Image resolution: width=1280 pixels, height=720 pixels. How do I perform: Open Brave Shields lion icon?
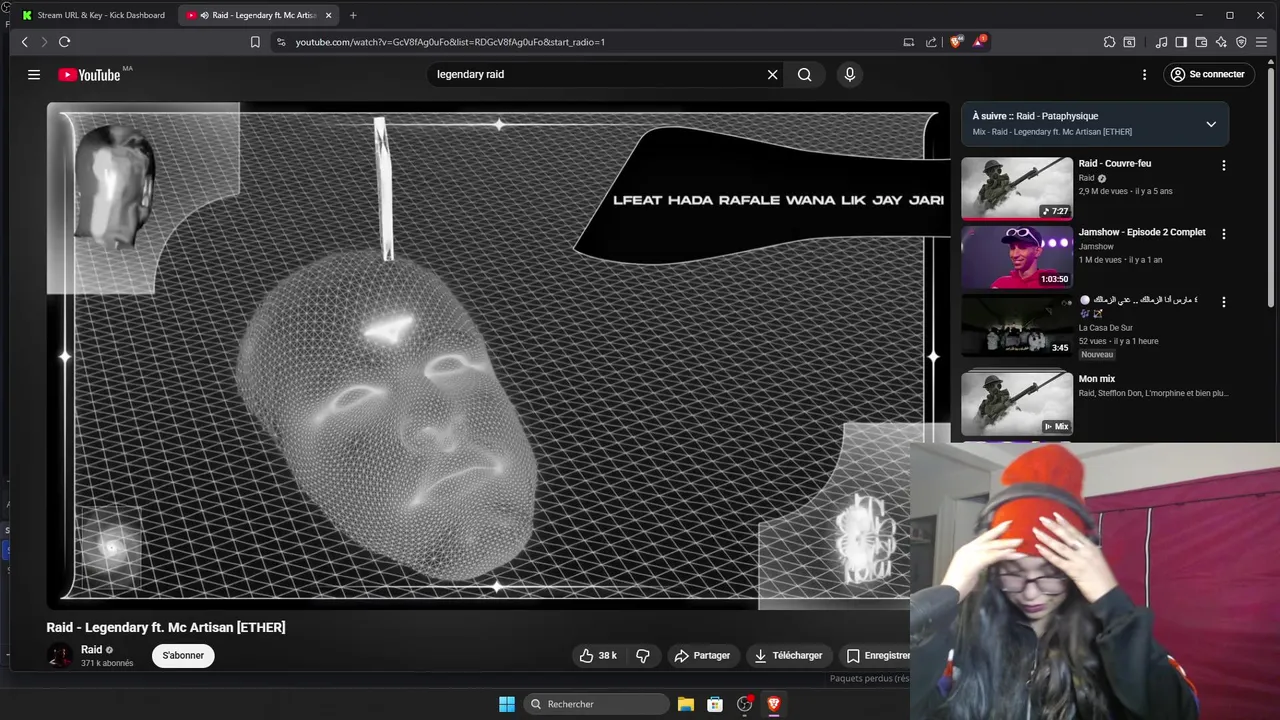pos(956,41)
